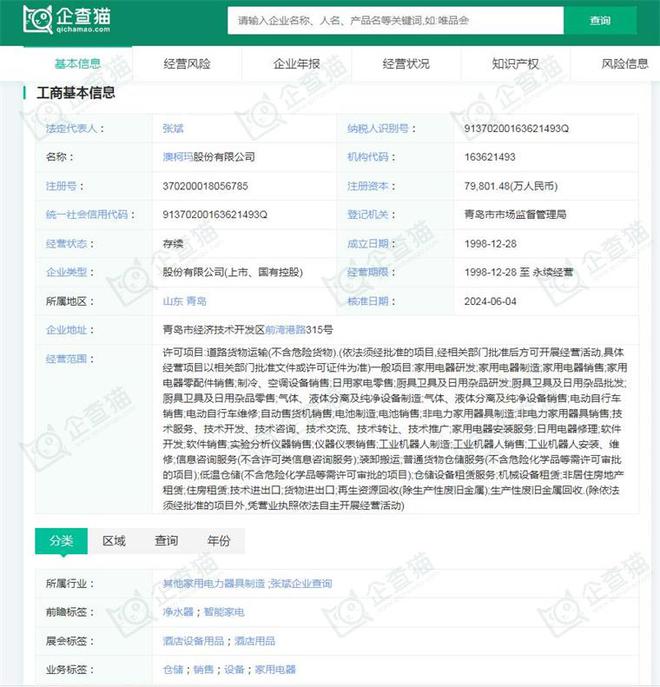Click the 家用电器 business tag

click(x=275, y=669)
